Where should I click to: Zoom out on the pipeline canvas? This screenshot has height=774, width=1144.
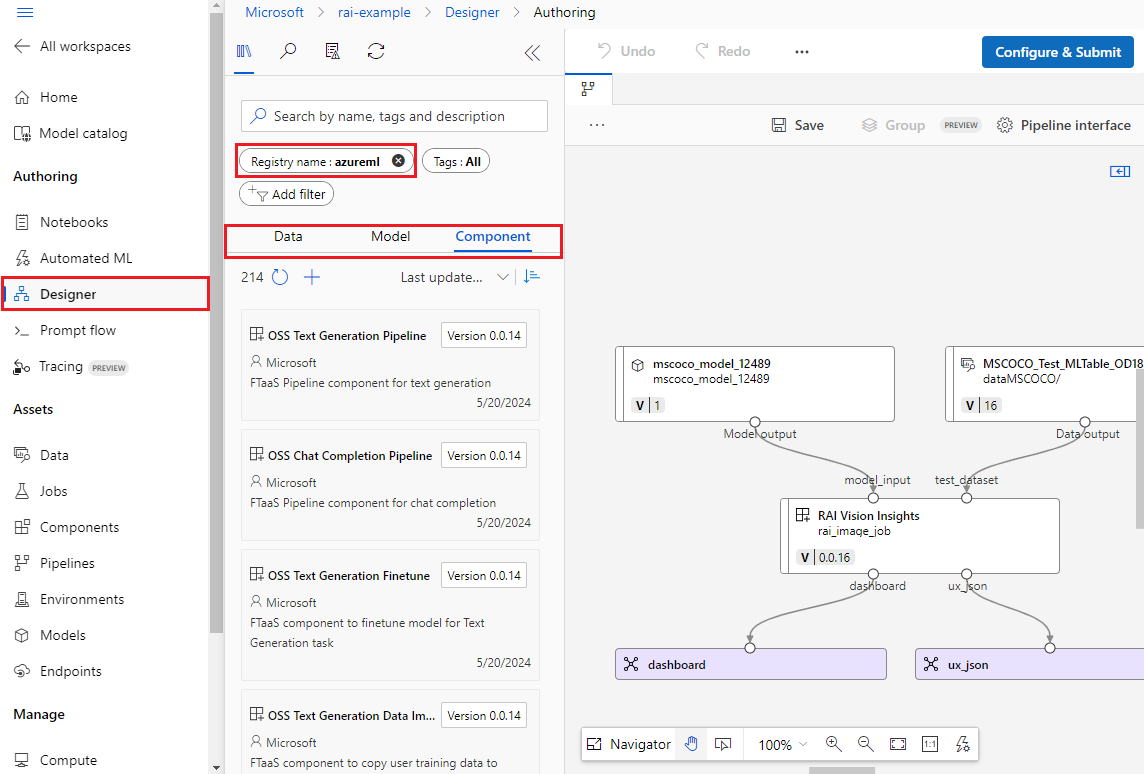[865, 744]
